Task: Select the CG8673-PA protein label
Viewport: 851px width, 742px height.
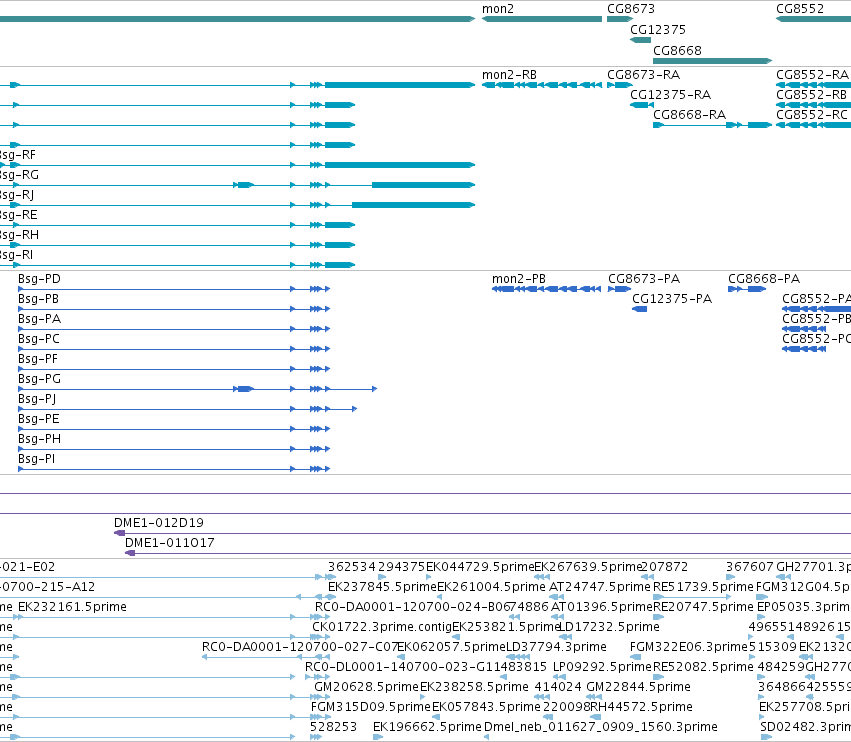Action: click(644, 278)
